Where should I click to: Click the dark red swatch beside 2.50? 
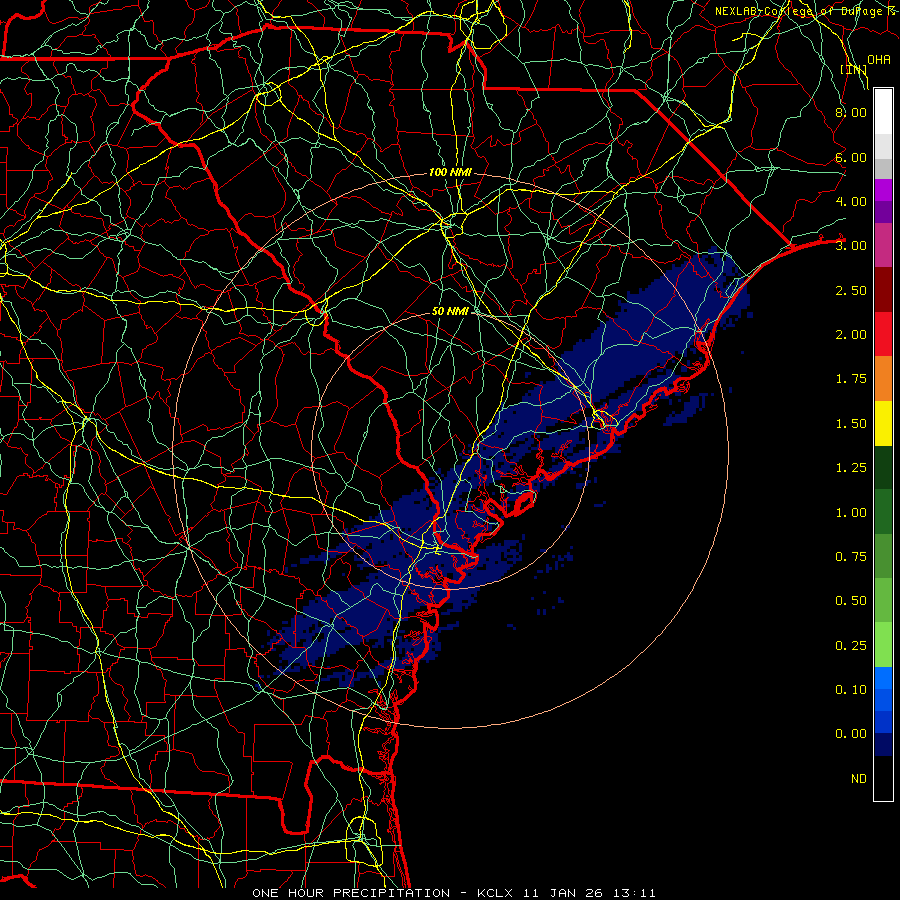pos(883,290)
